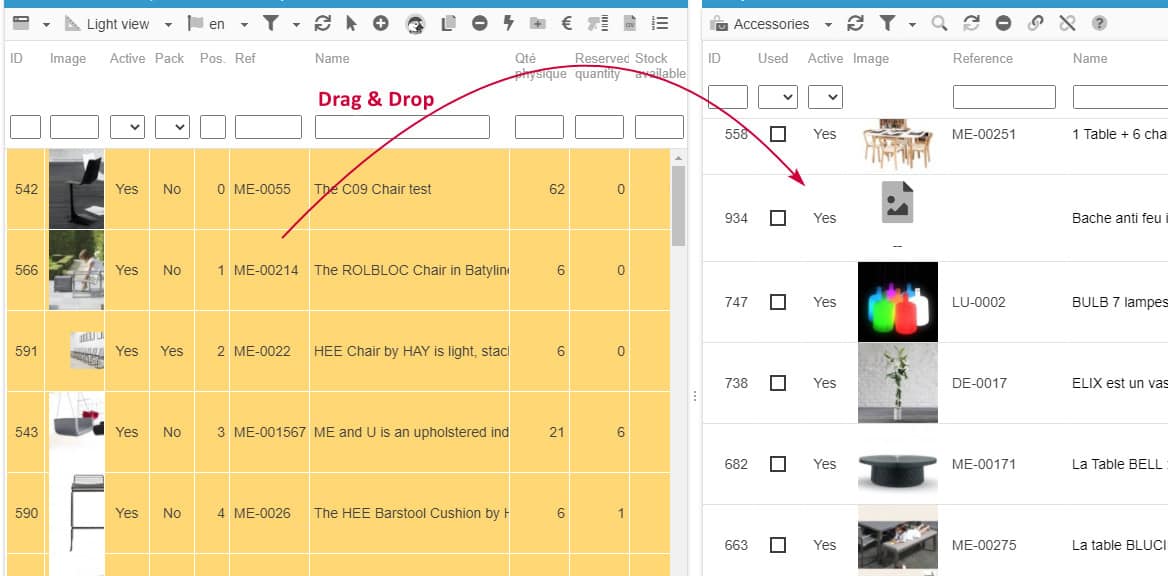The width and height of the screenshot is (1168, 576).
Task: Enable Used checkbox for row 682
Action: tap(778, 464)
